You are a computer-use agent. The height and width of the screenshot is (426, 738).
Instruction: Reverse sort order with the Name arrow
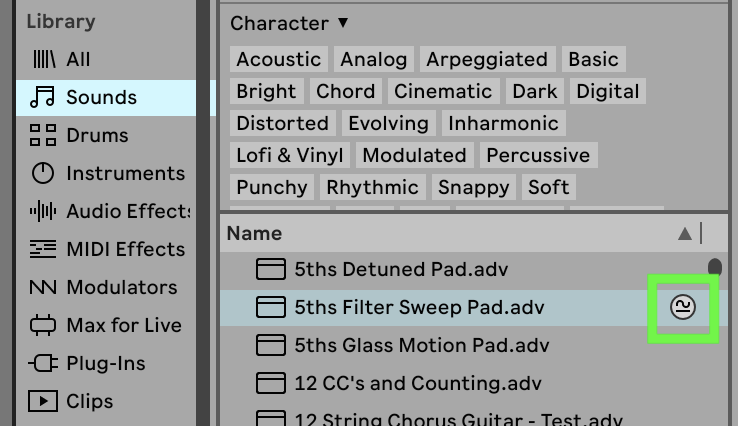(684, 234)
